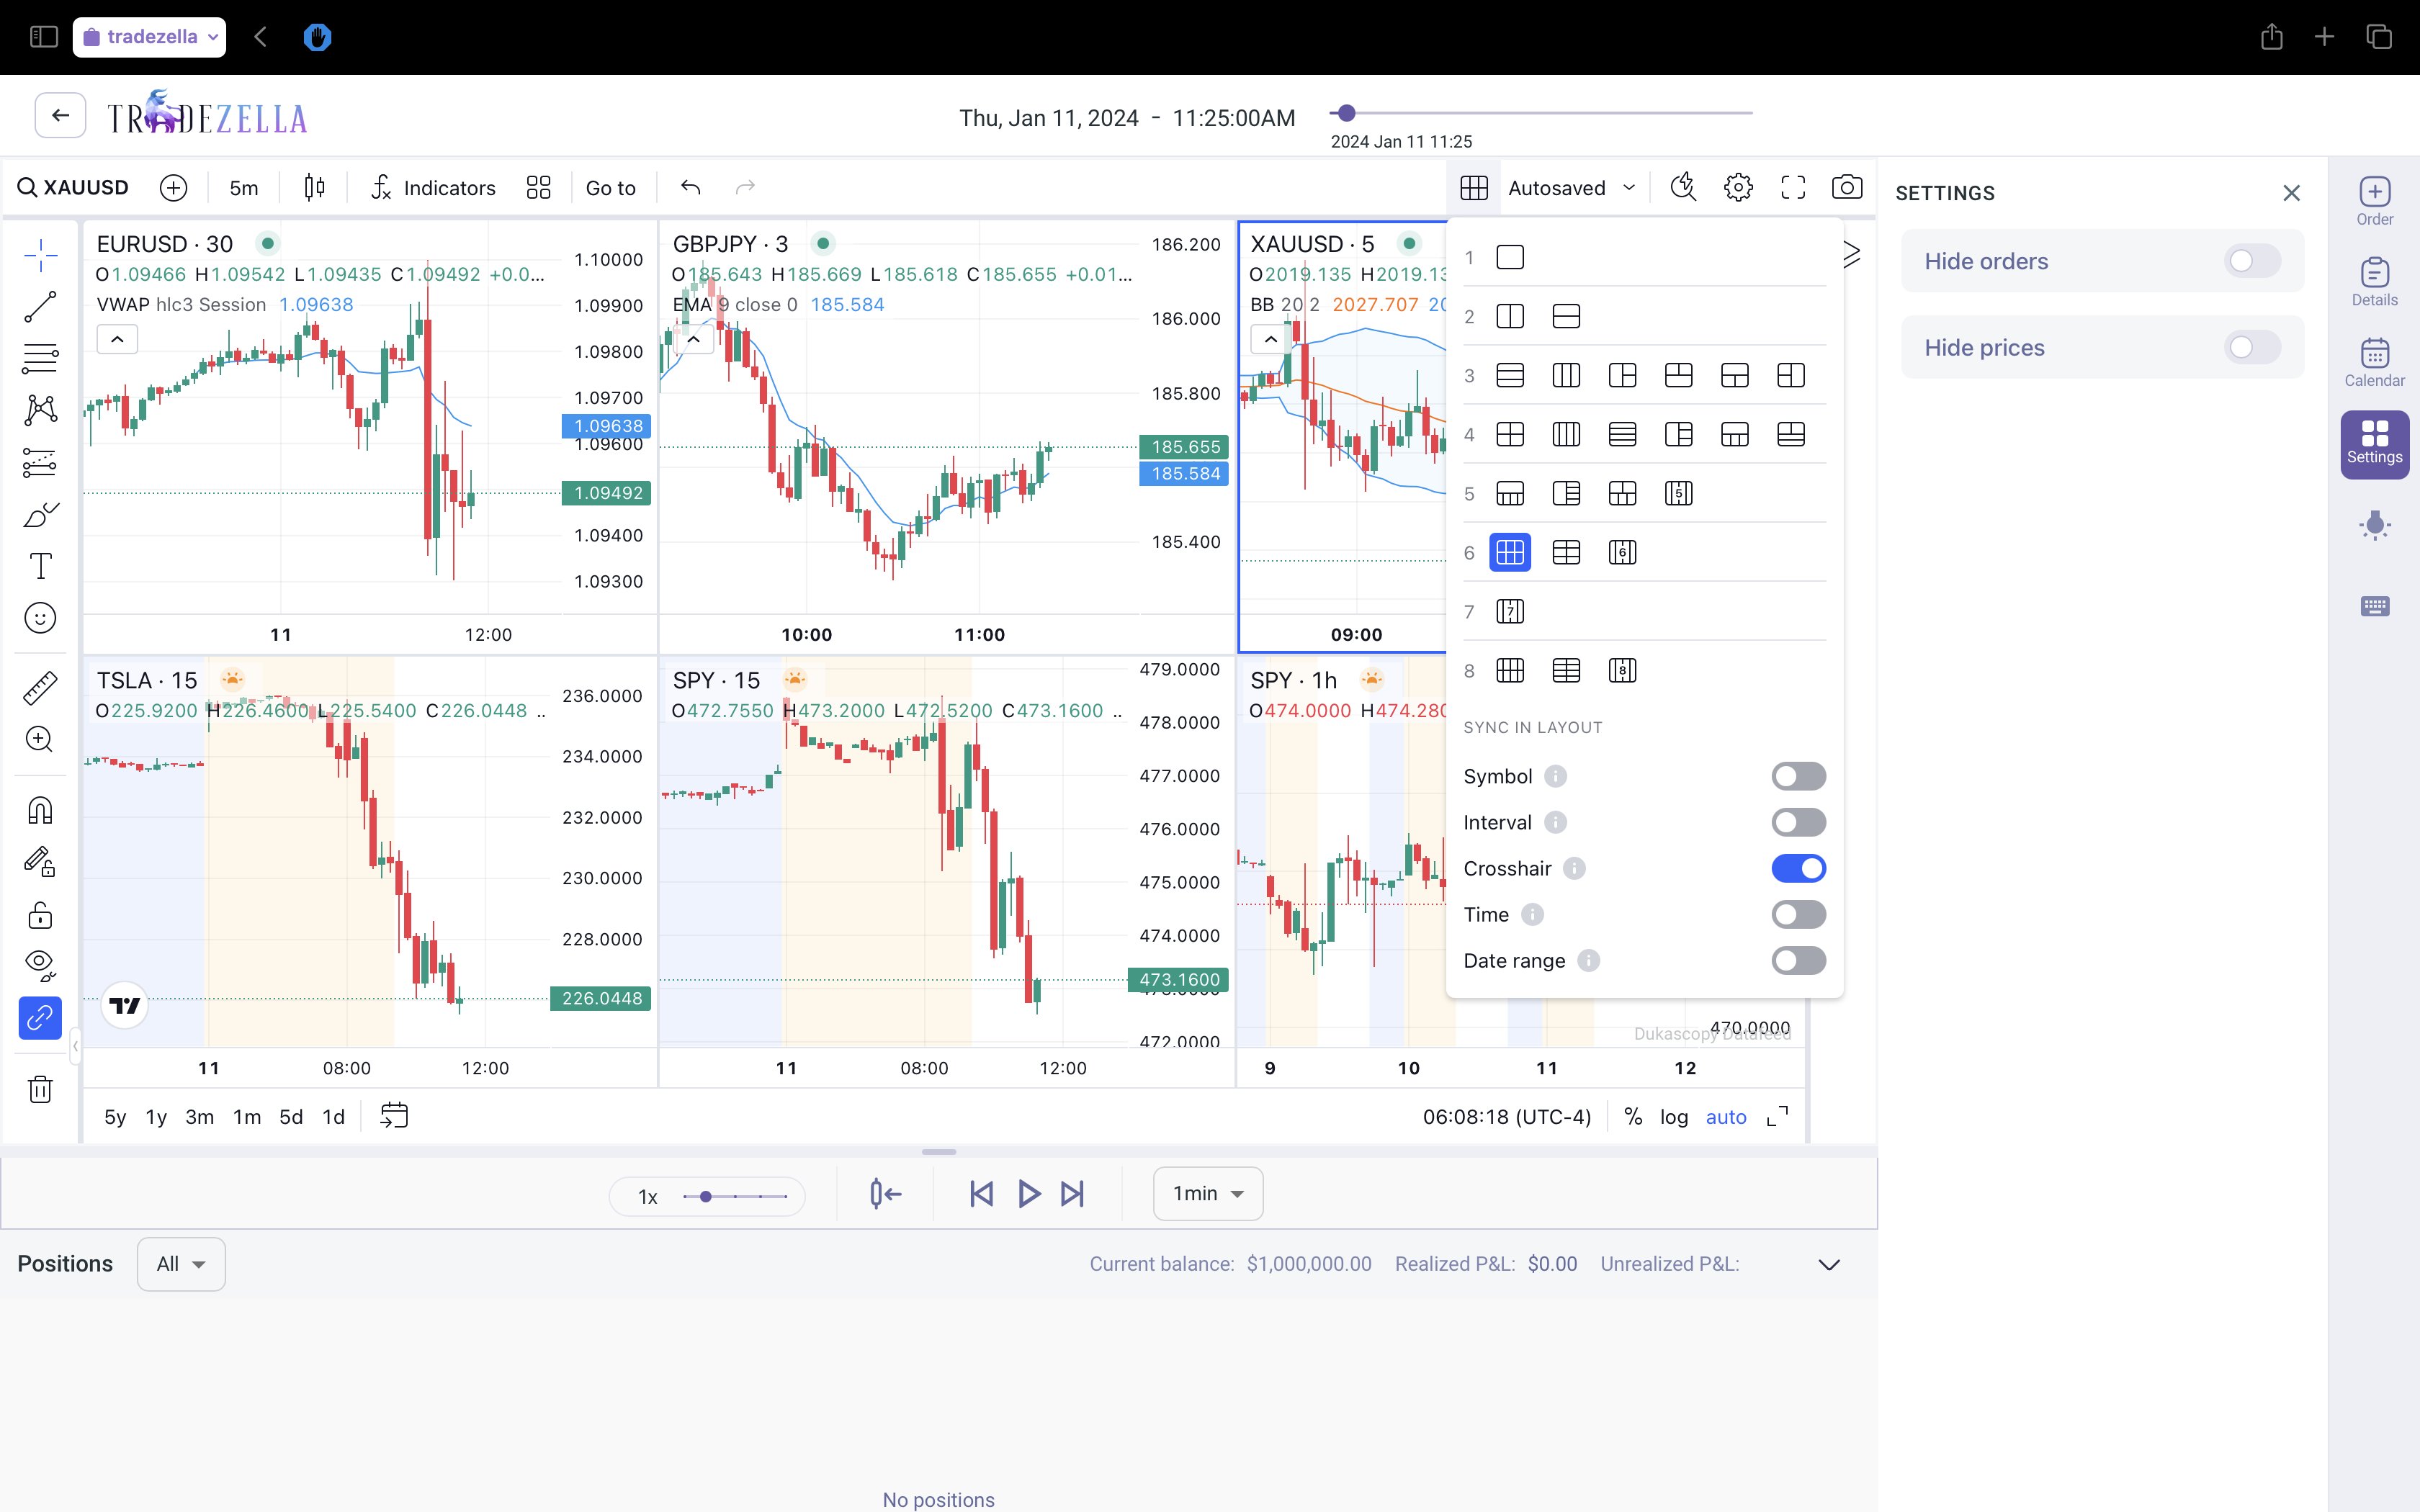Select the crosshair cursor tool
Viewport: 2420px width, 1512px height.
40,256
